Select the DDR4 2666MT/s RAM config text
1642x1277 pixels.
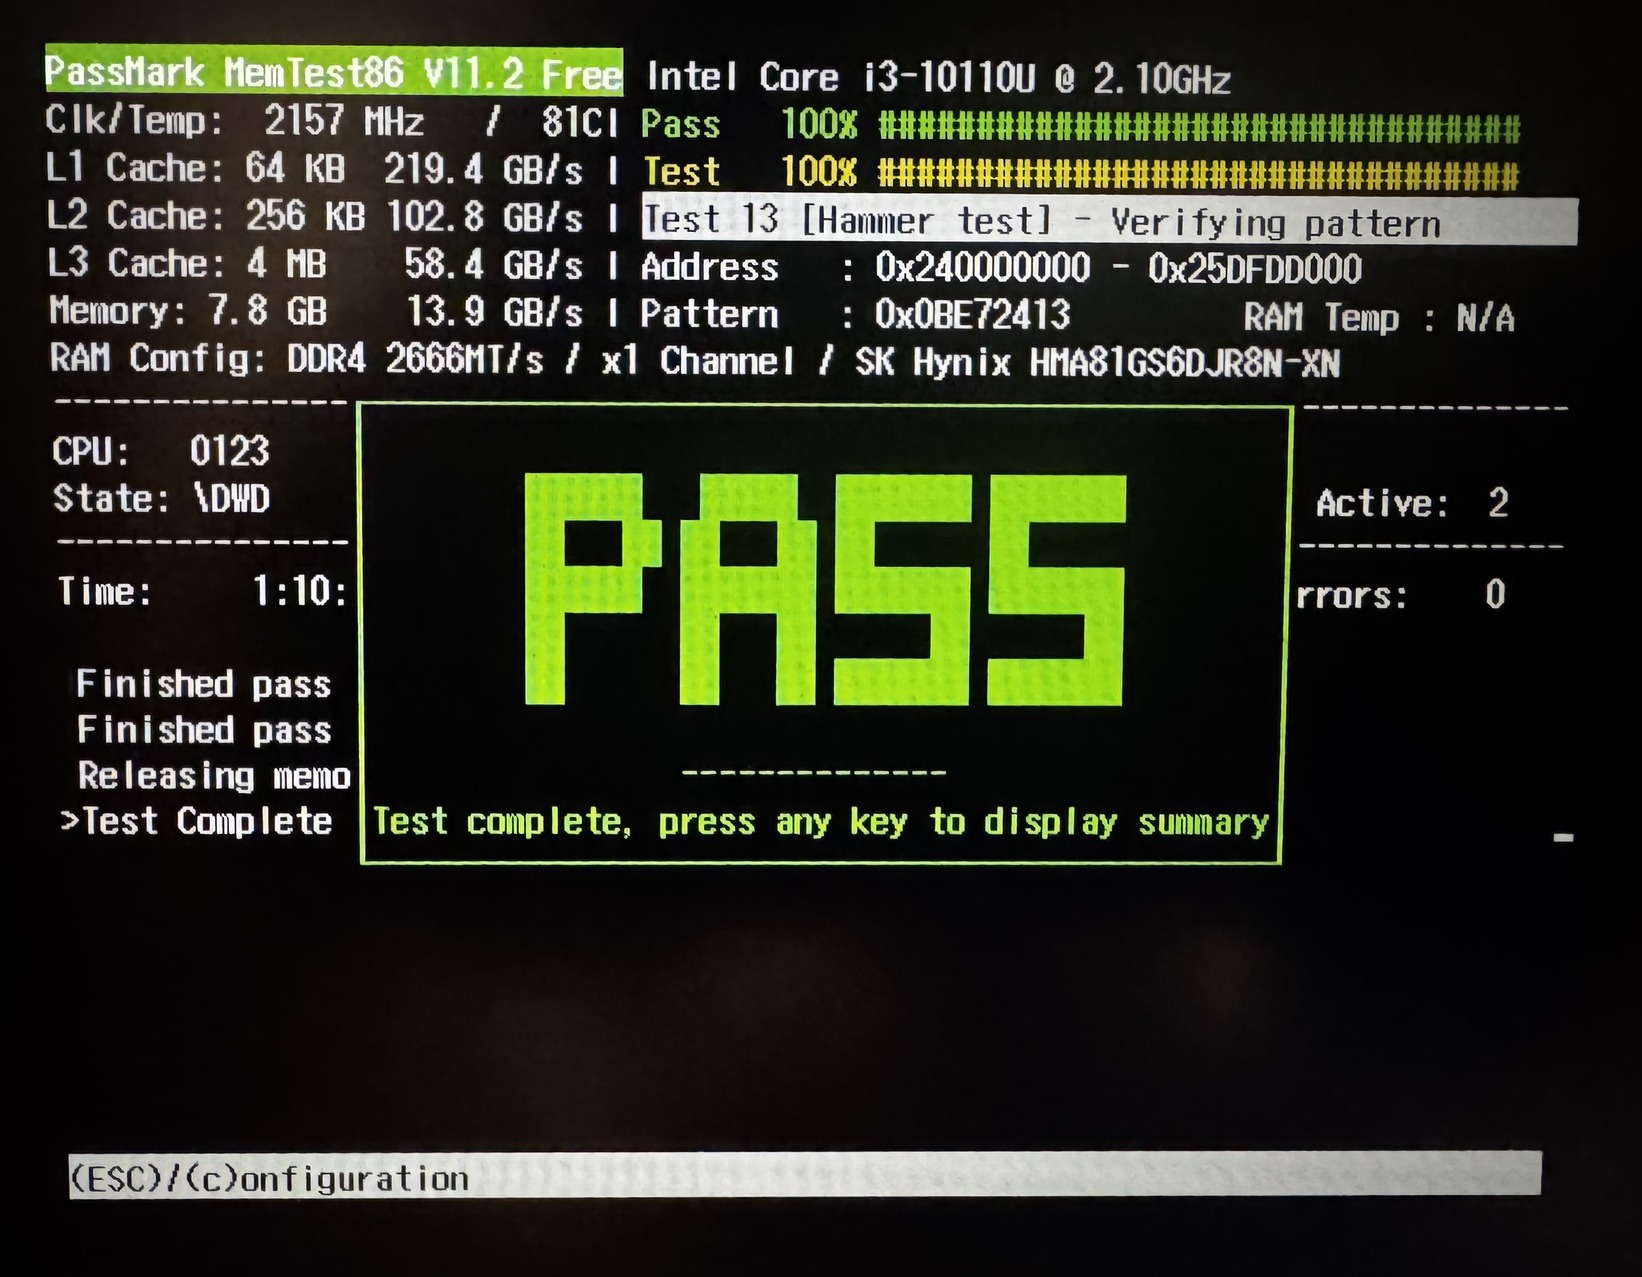tap(415, 358)
